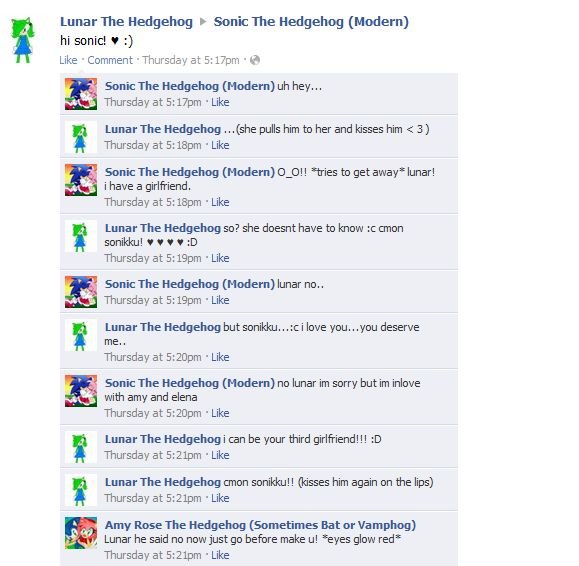Like the original "hi sonic!" post
Viewport: 579px width, 566px height.
point(68,60)
